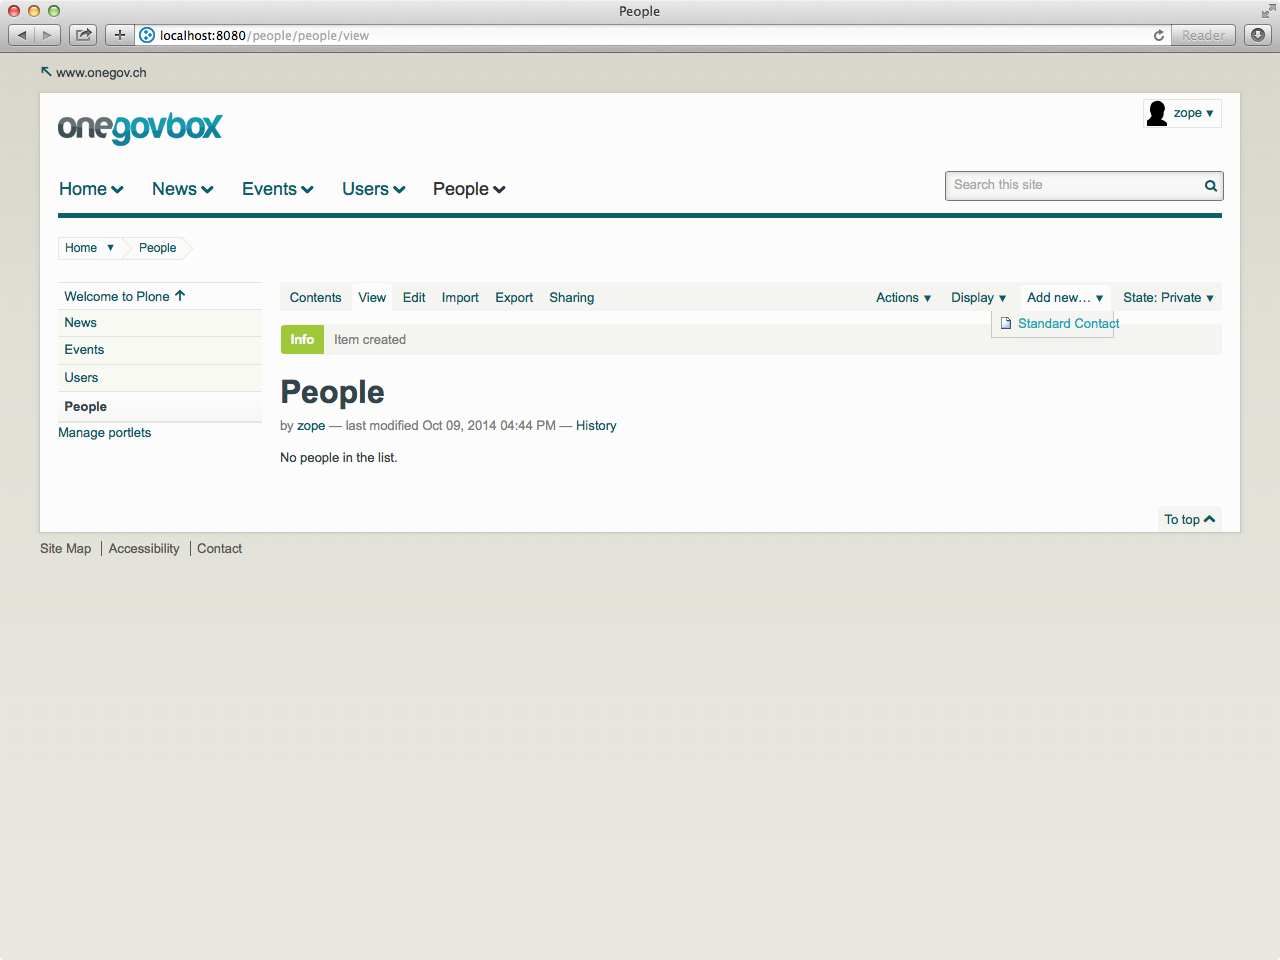1280x960 pixels.
Task: Expand the People navigation menu chevron
Action: click(499, 190)
